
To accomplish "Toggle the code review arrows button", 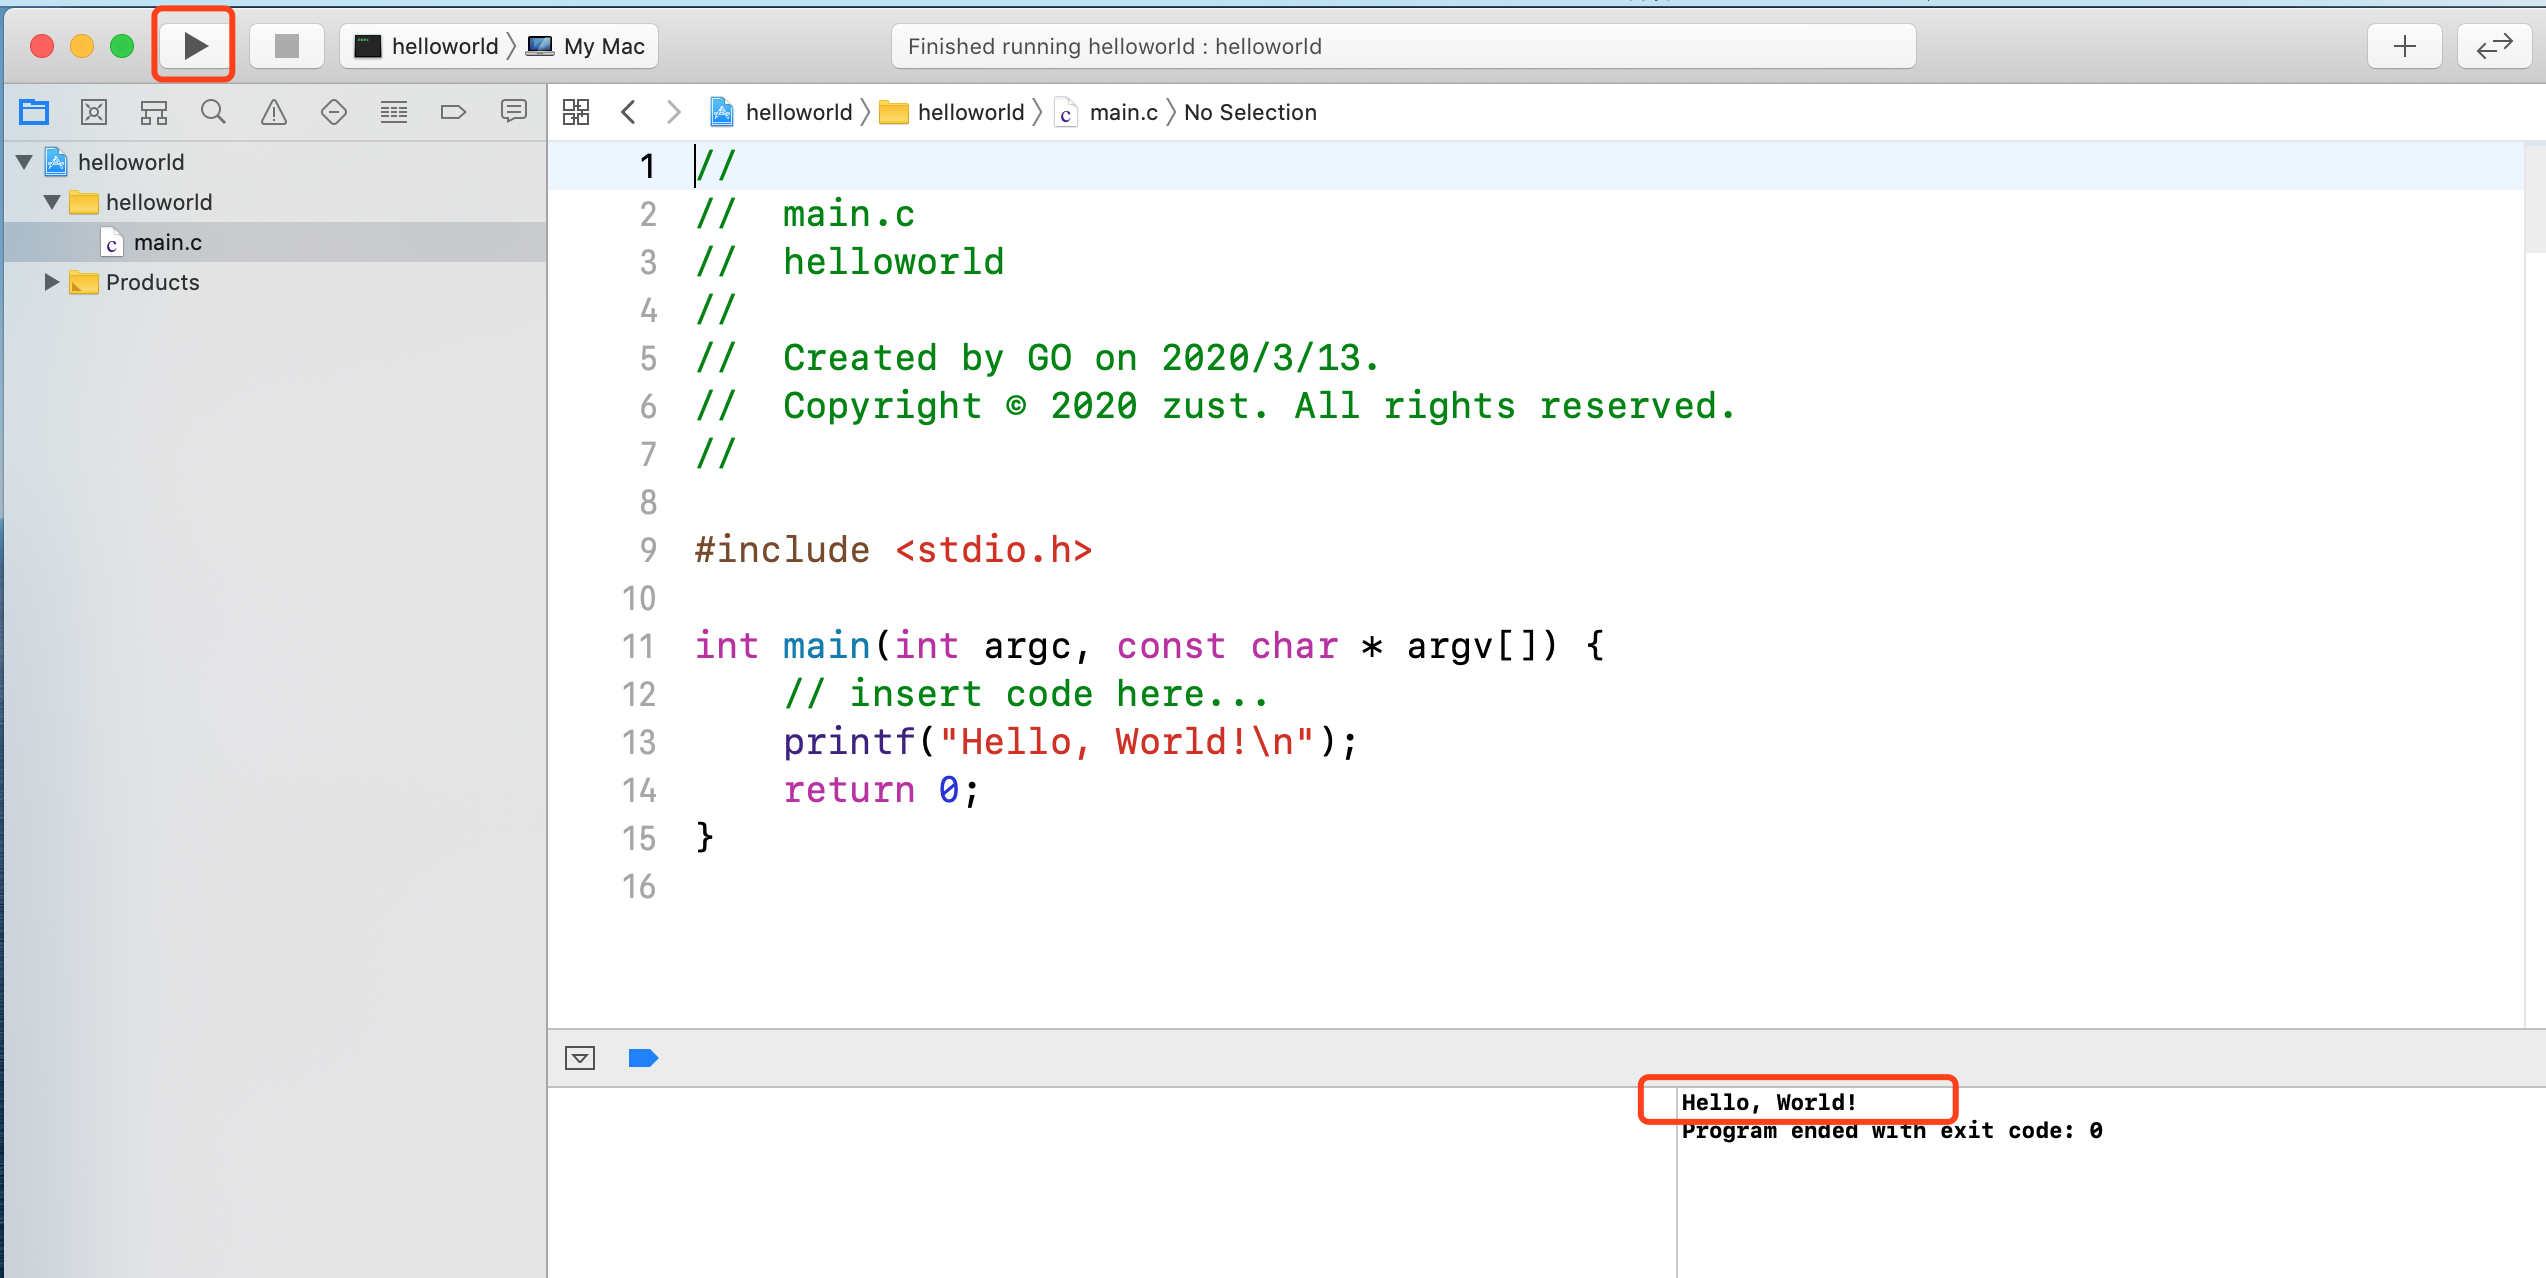I will pos(2494,46).
